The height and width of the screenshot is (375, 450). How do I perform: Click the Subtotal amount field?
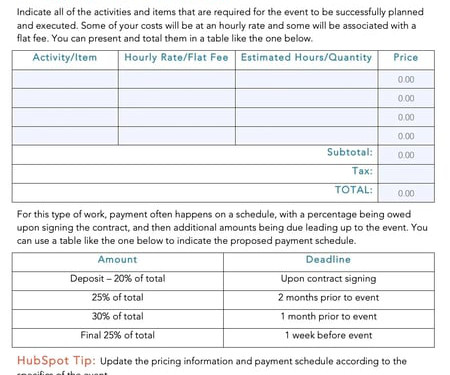[406, 155]
